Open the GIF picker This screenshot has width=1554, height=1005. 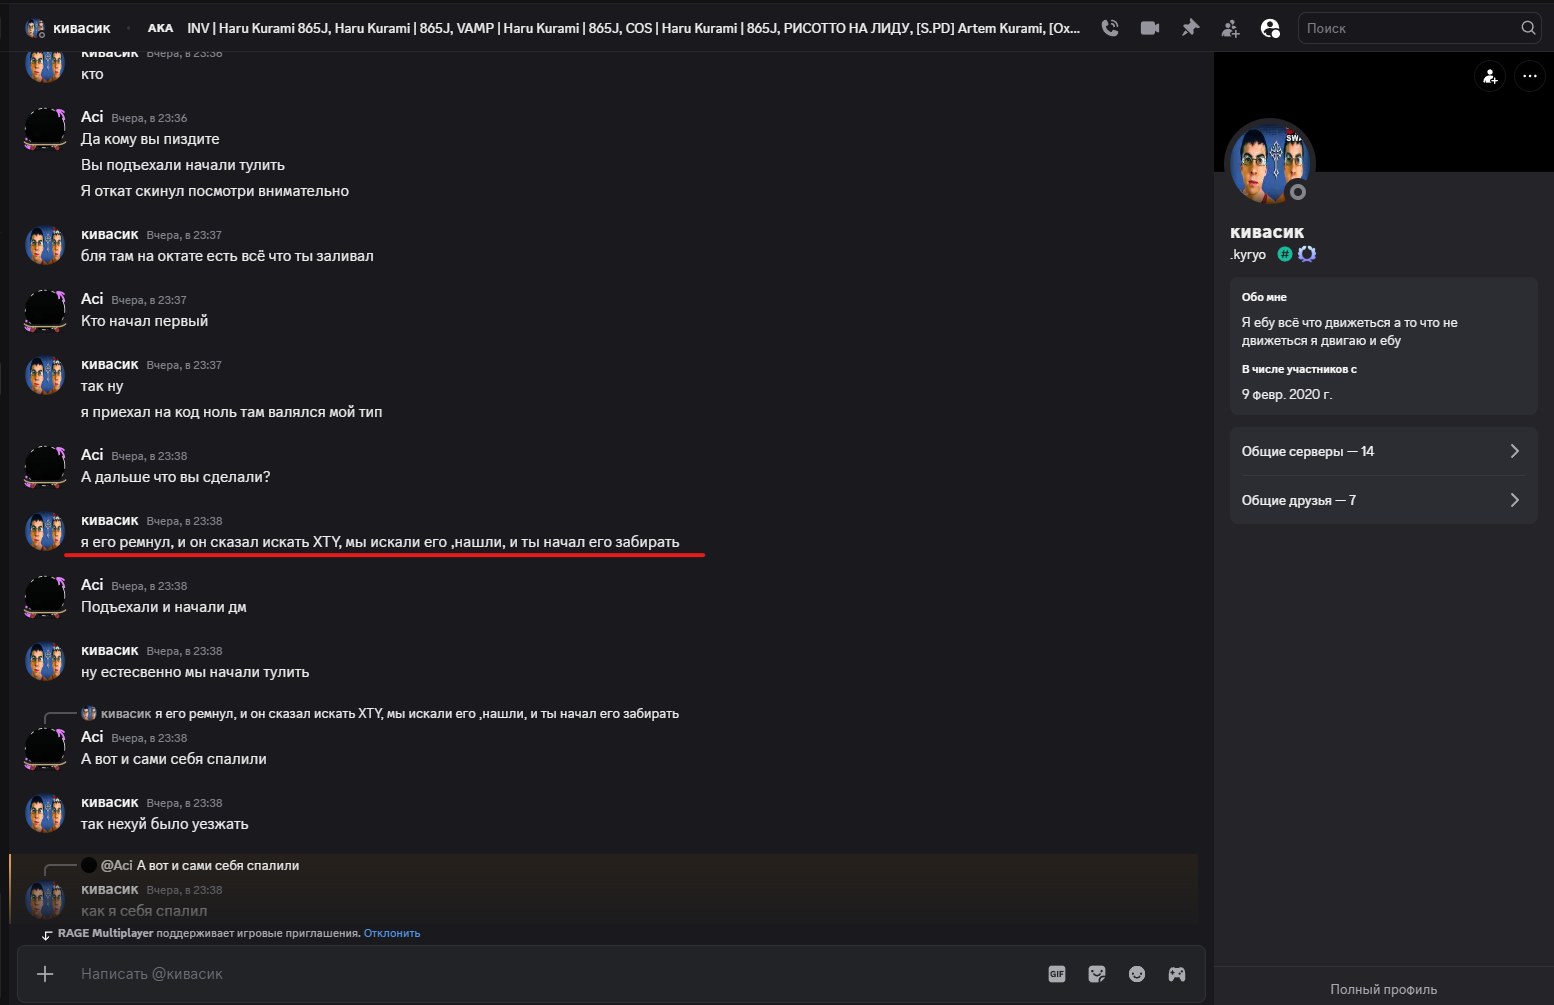click(x=1057, y=974)
